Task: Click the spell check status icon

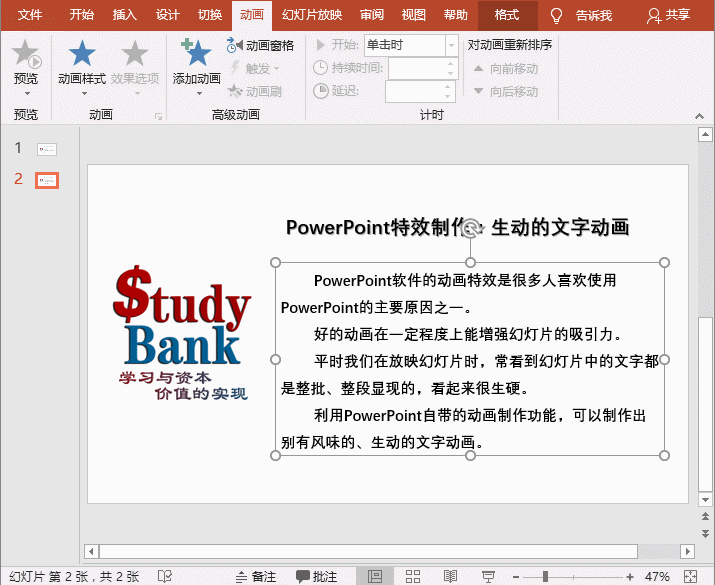Action: click(165, 577)
